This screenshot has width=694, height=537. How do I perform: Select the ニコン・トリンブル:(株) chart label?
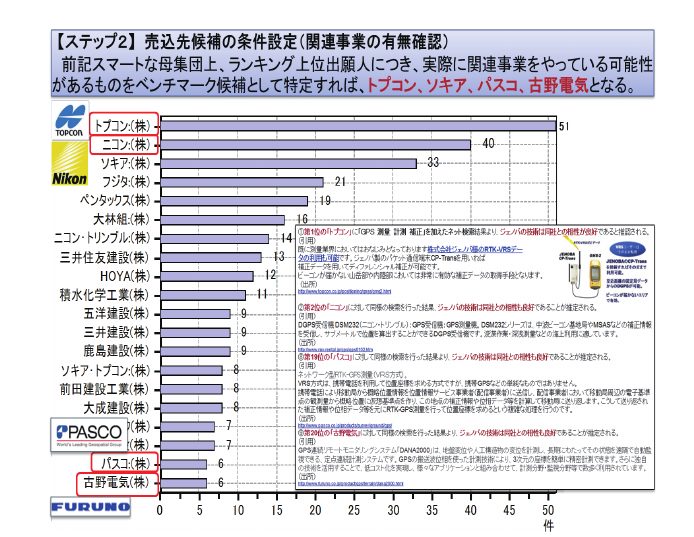click(102, 238)
